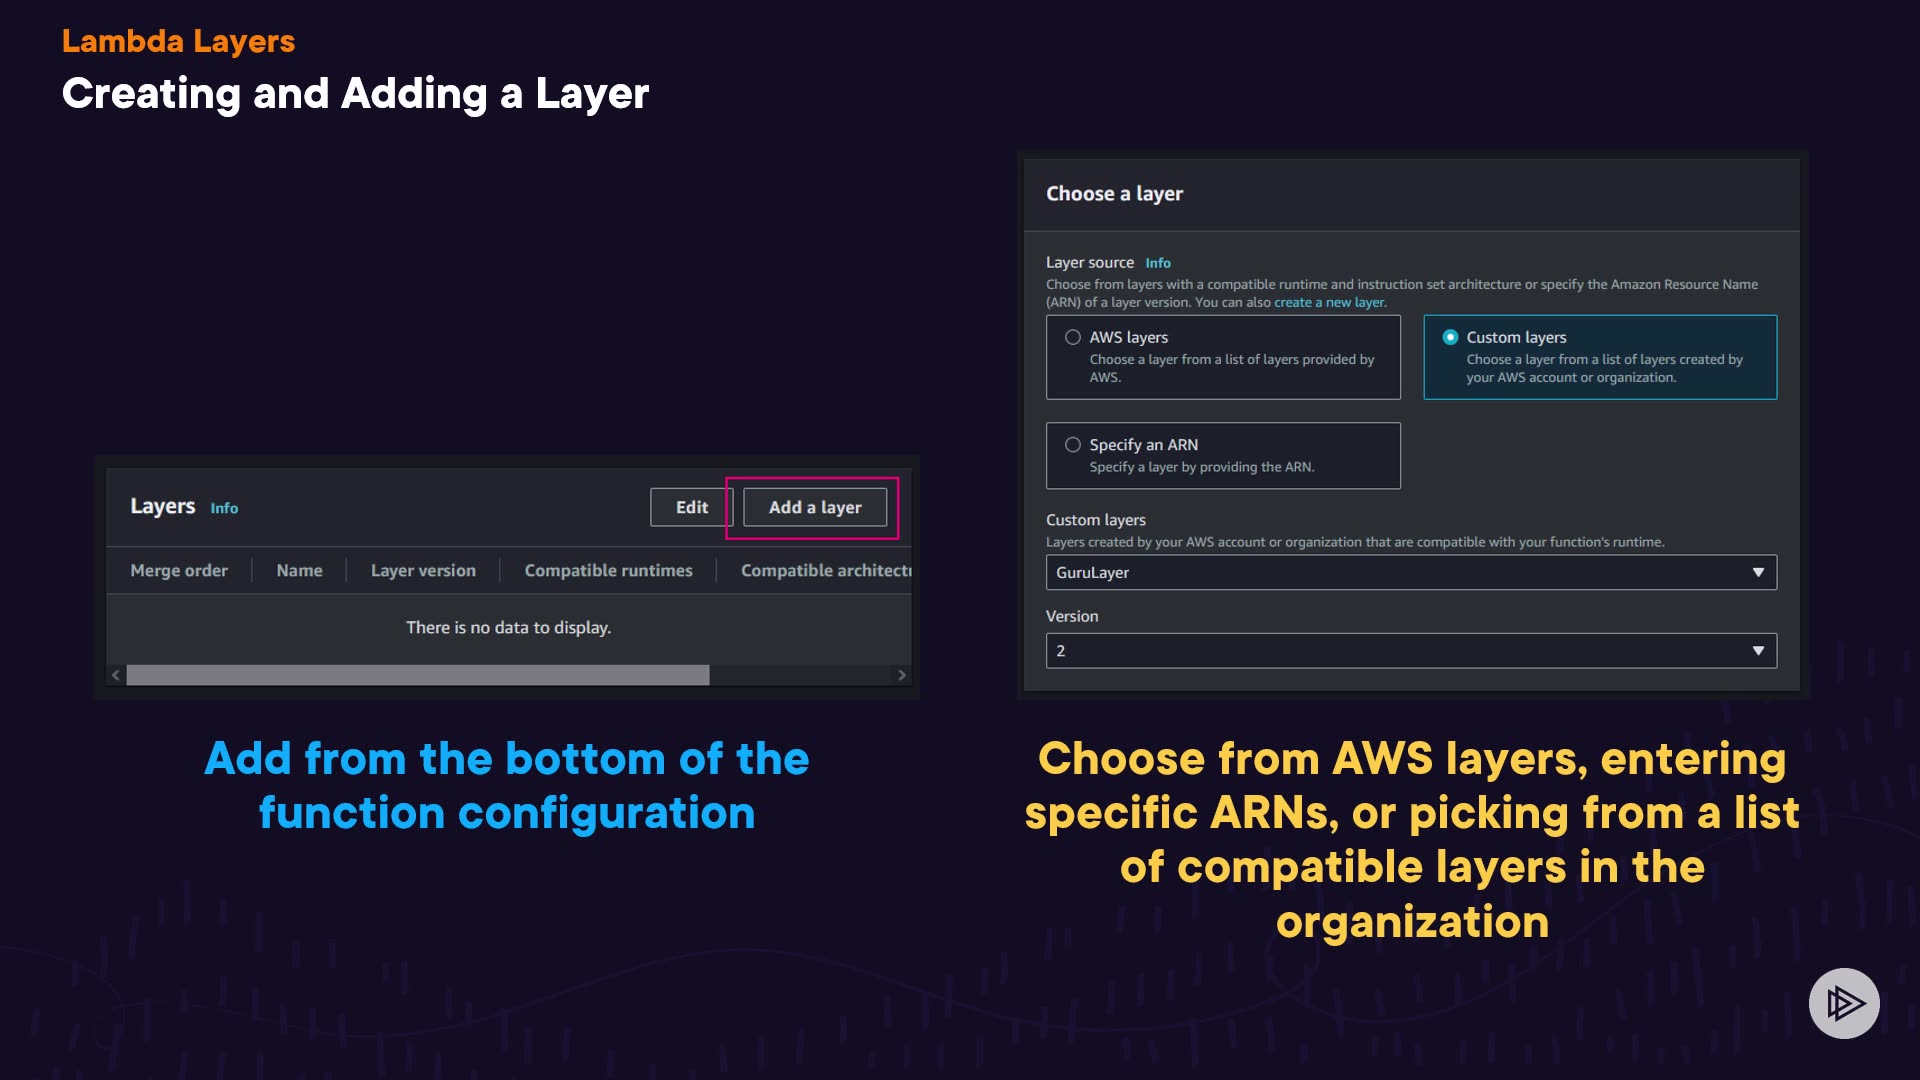Open the Info link beside Layers heading

coord(224,508)
